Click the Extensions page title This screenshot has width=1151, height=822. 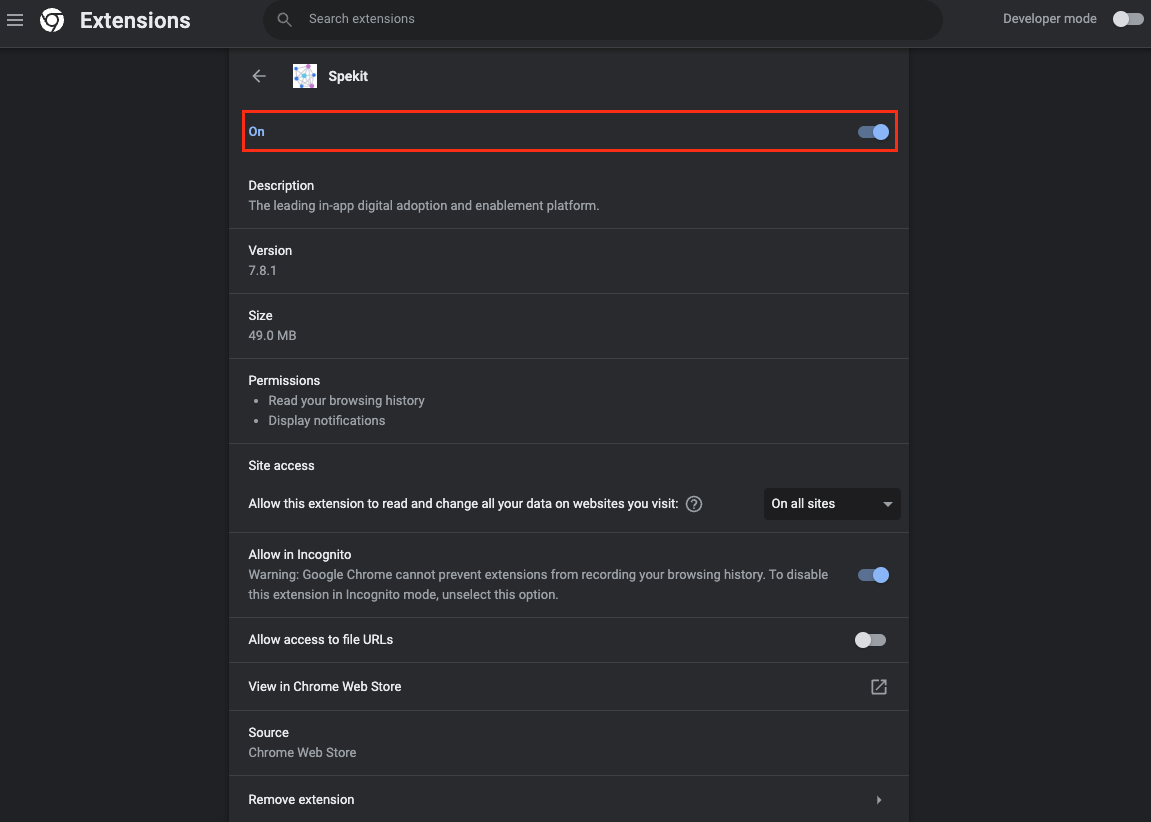coord(135,20)
